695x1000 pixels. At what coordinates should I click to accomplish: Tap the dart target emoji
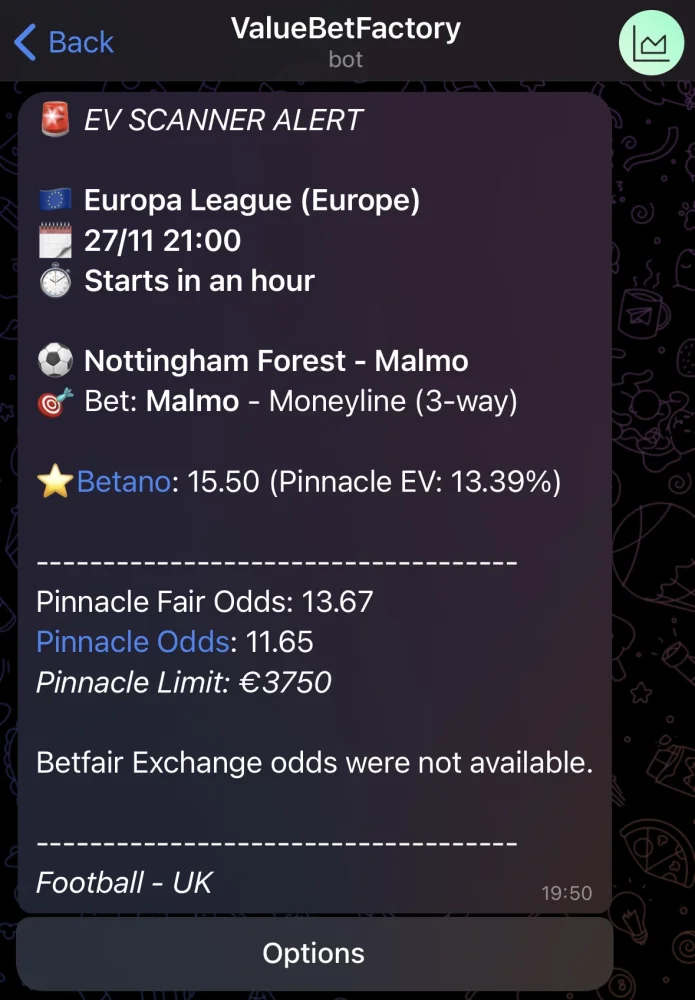tap(55, 401)
